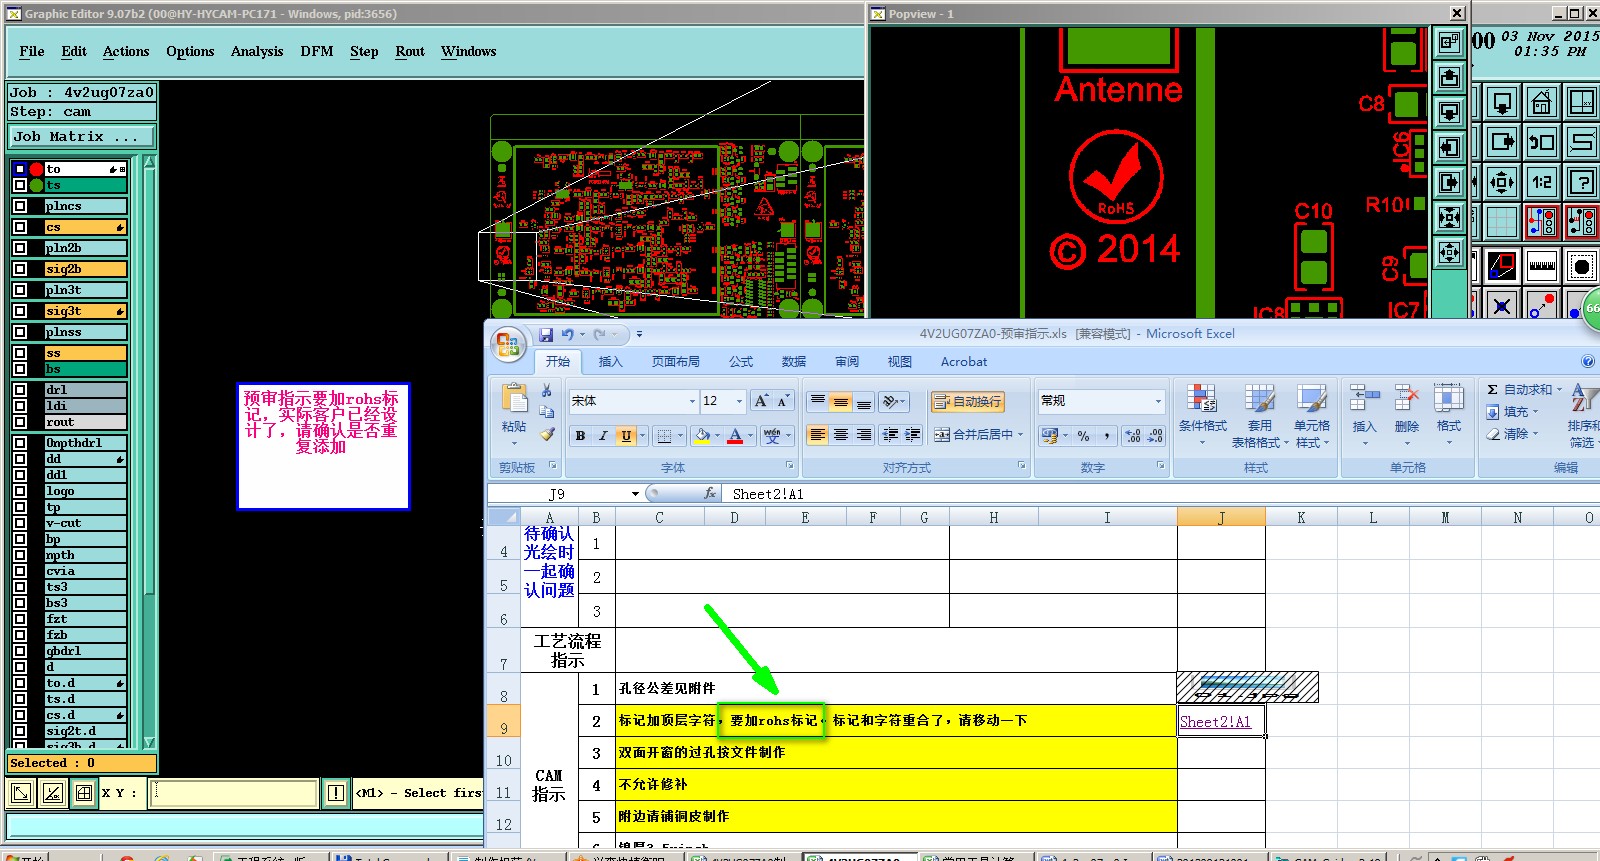Open the Analysis menu in Graphic Editor
The width and height of the screenshot is (1600, 861).
coord(257,52)
